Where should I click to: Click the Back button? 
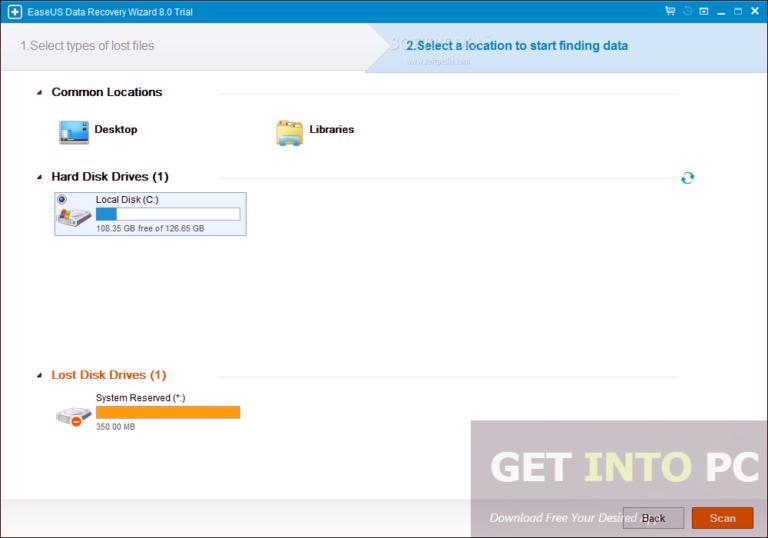tap(653, 518)
